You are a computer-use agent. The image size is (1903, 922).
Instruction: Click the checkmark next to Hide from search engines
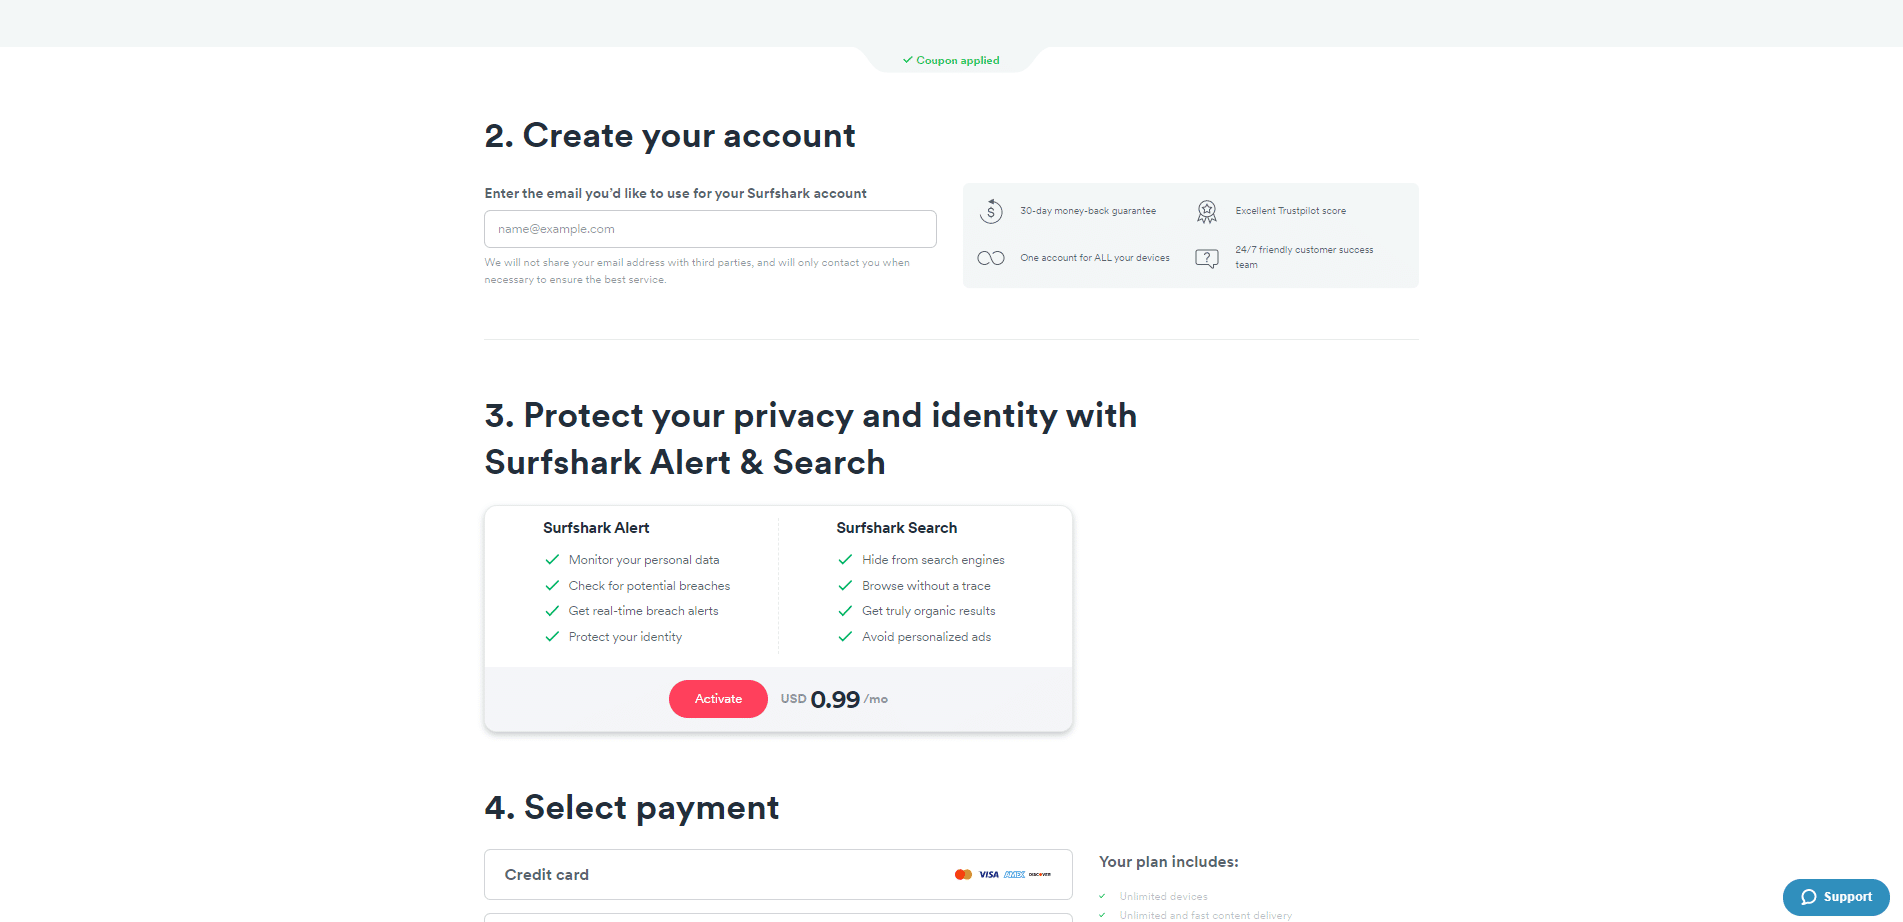(x=845, y=560)
